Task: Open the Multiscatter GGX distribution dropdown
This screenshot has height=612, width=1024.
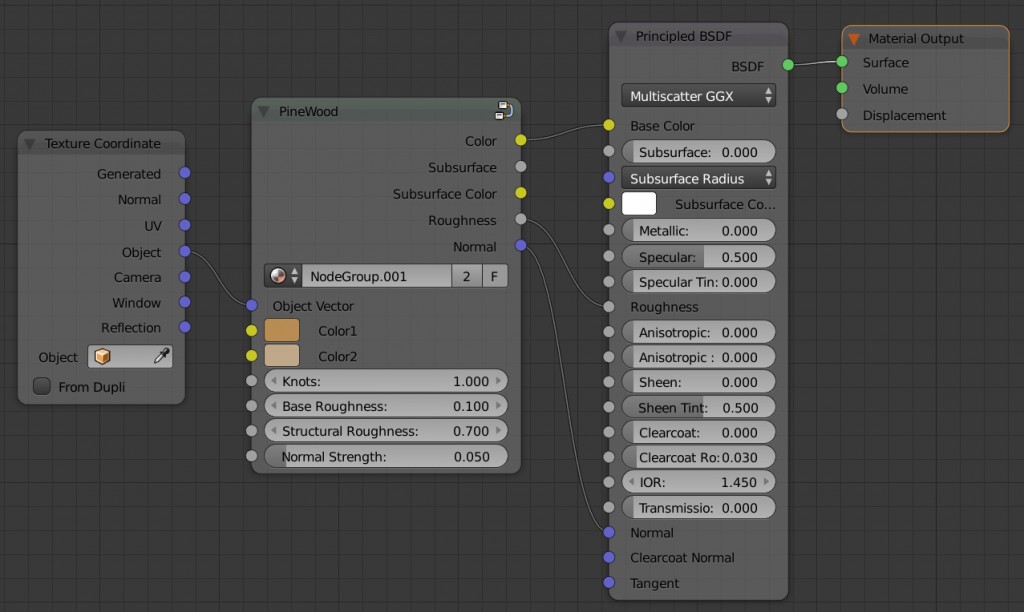Action: coord(697,95)
